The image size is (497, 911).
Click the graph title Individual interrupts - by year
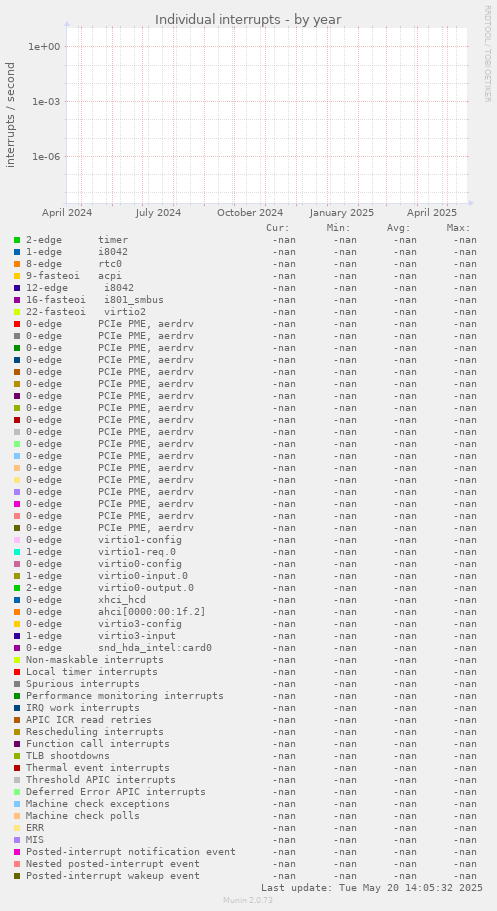248,20
